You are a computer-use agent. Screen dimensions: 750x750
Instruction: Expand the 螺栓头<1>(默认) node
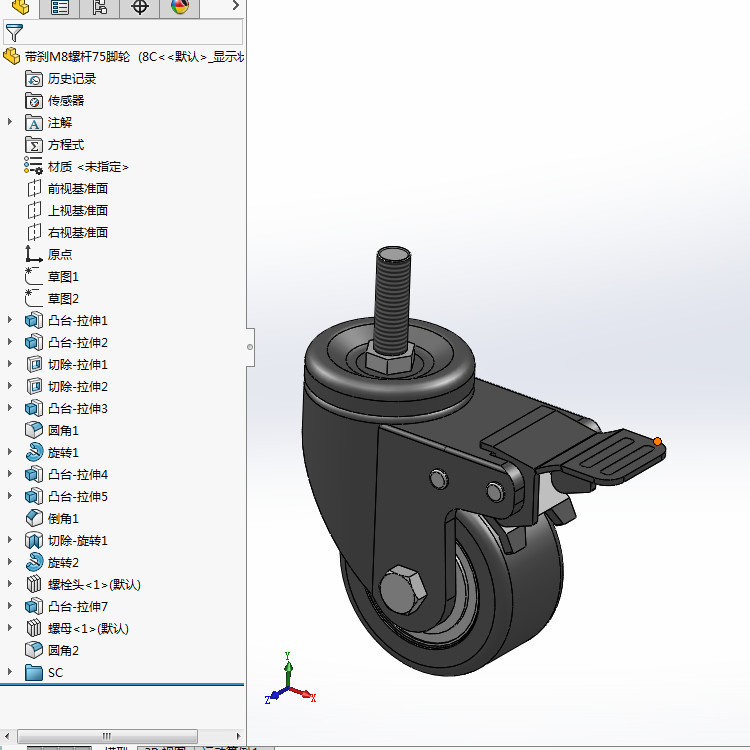coord(10,584)
